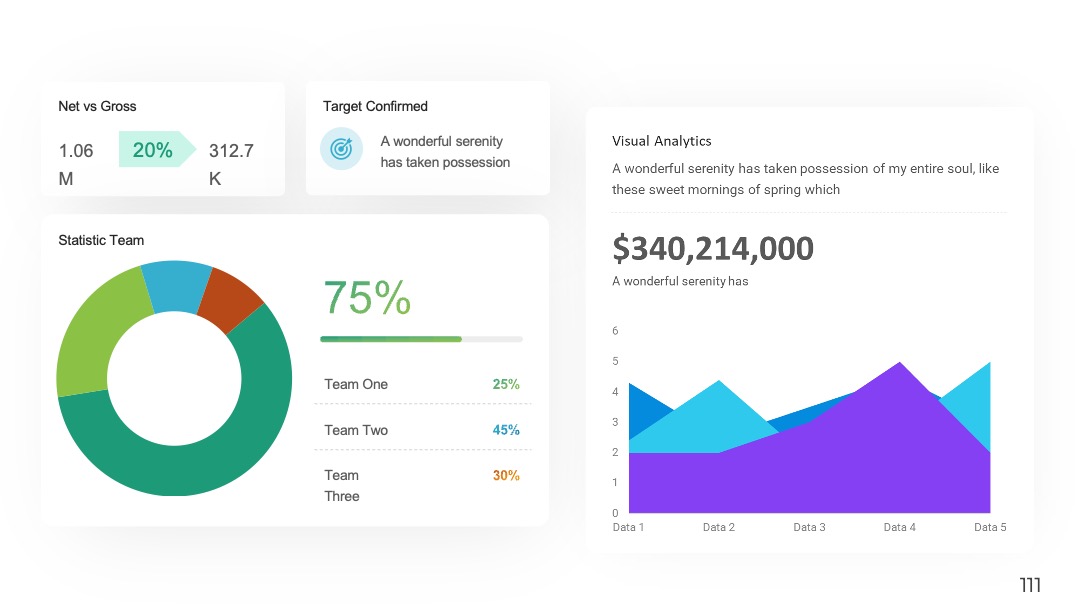1080x608 pixels.
Task: Click the y-axis value 6
Action: (615, 331)
